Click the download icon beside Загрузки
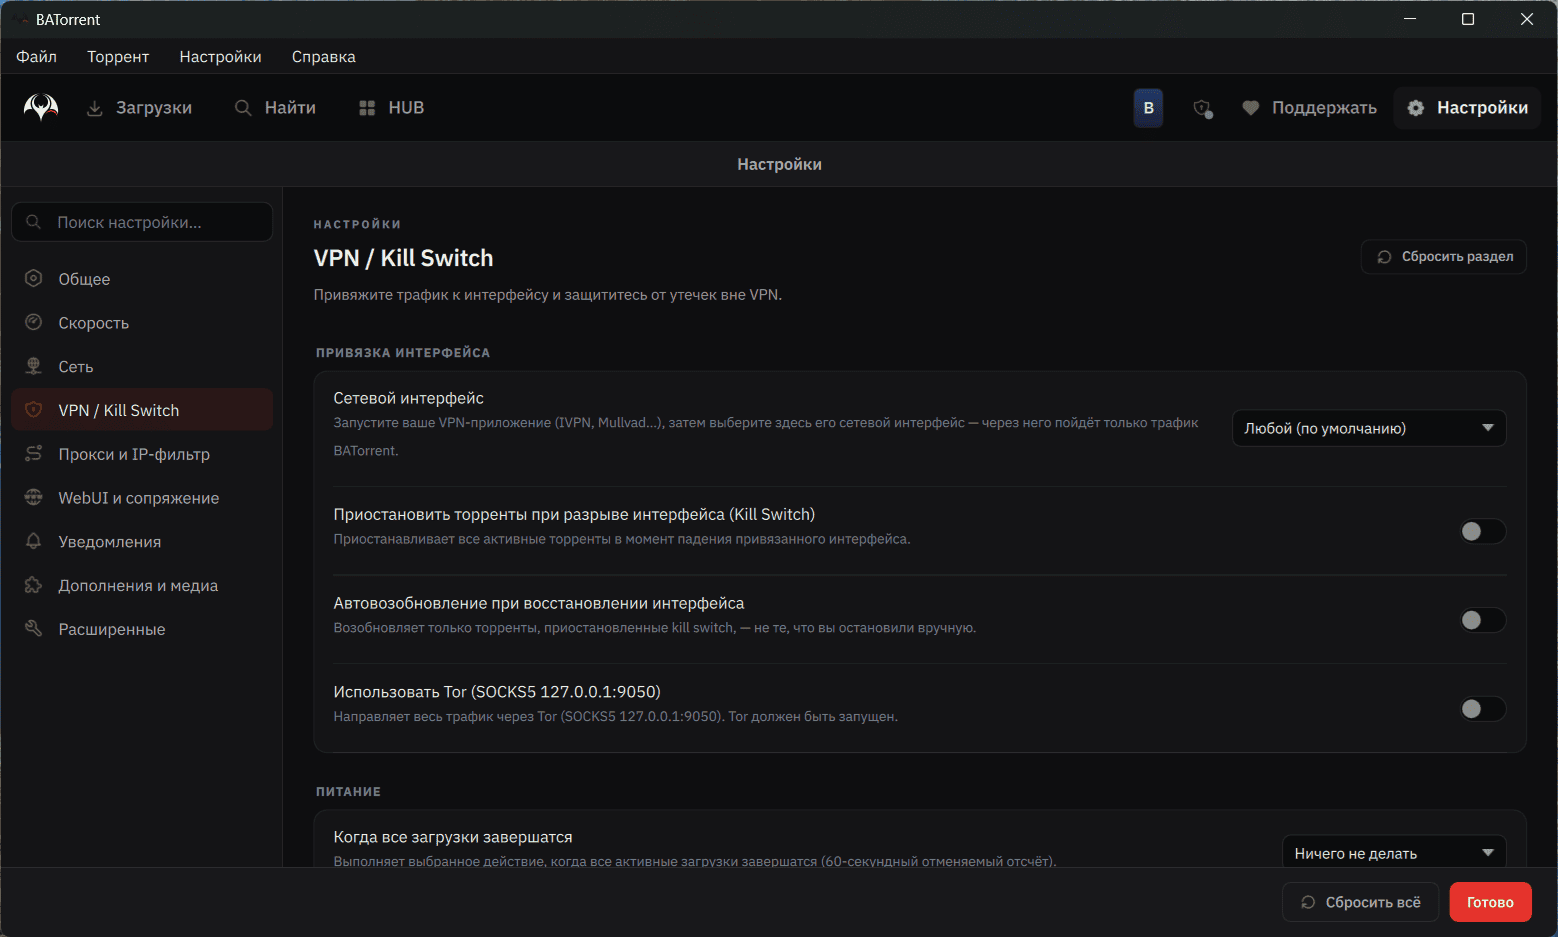1558x937 pixels. (x=95, y=108)
